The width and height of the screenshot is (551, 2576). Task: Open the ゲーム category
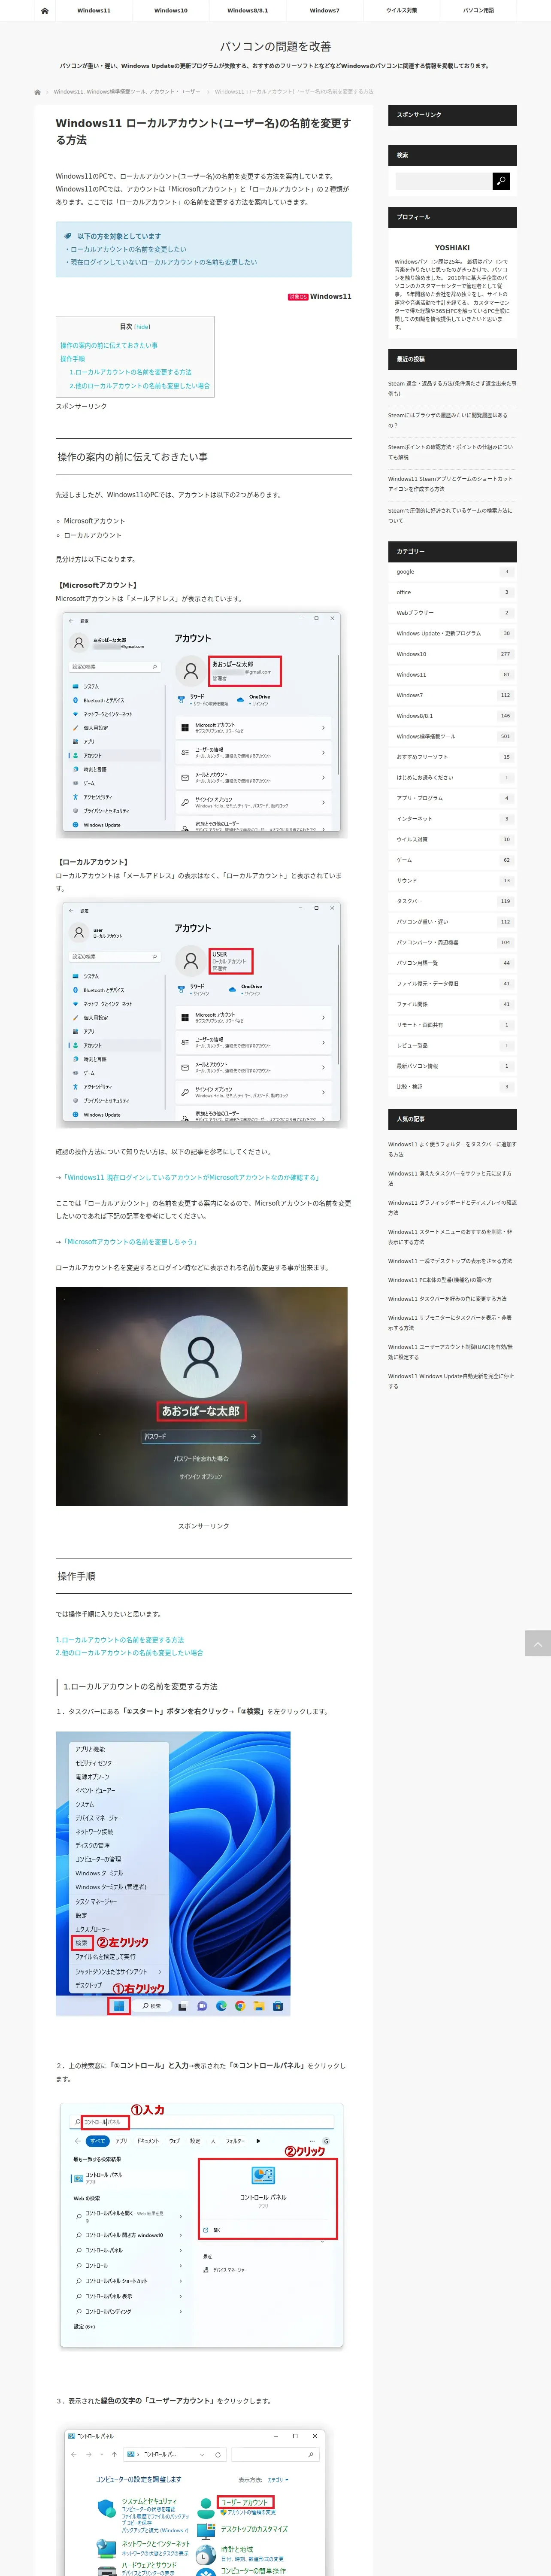[452, 860]
